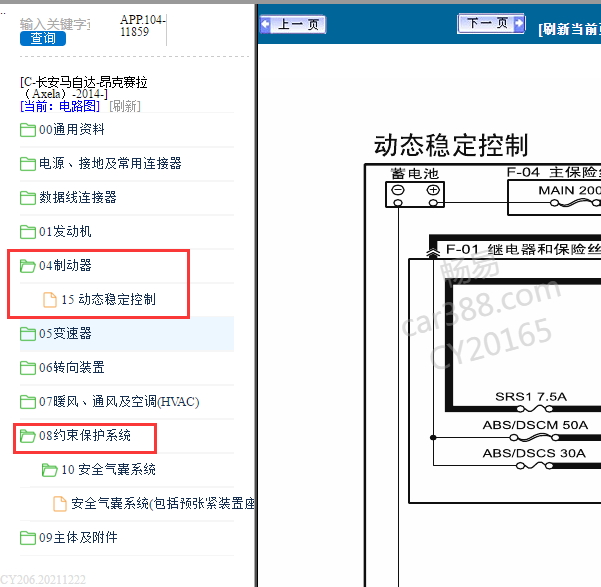Collapse the 08约束保护系统 open folder icon
601x587 pixels.
(x=28, y=436)
